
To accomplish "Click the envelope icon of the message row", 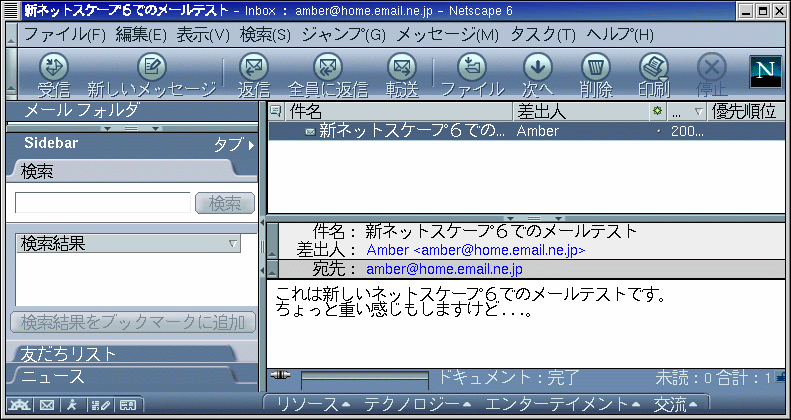I will (310, 132).
